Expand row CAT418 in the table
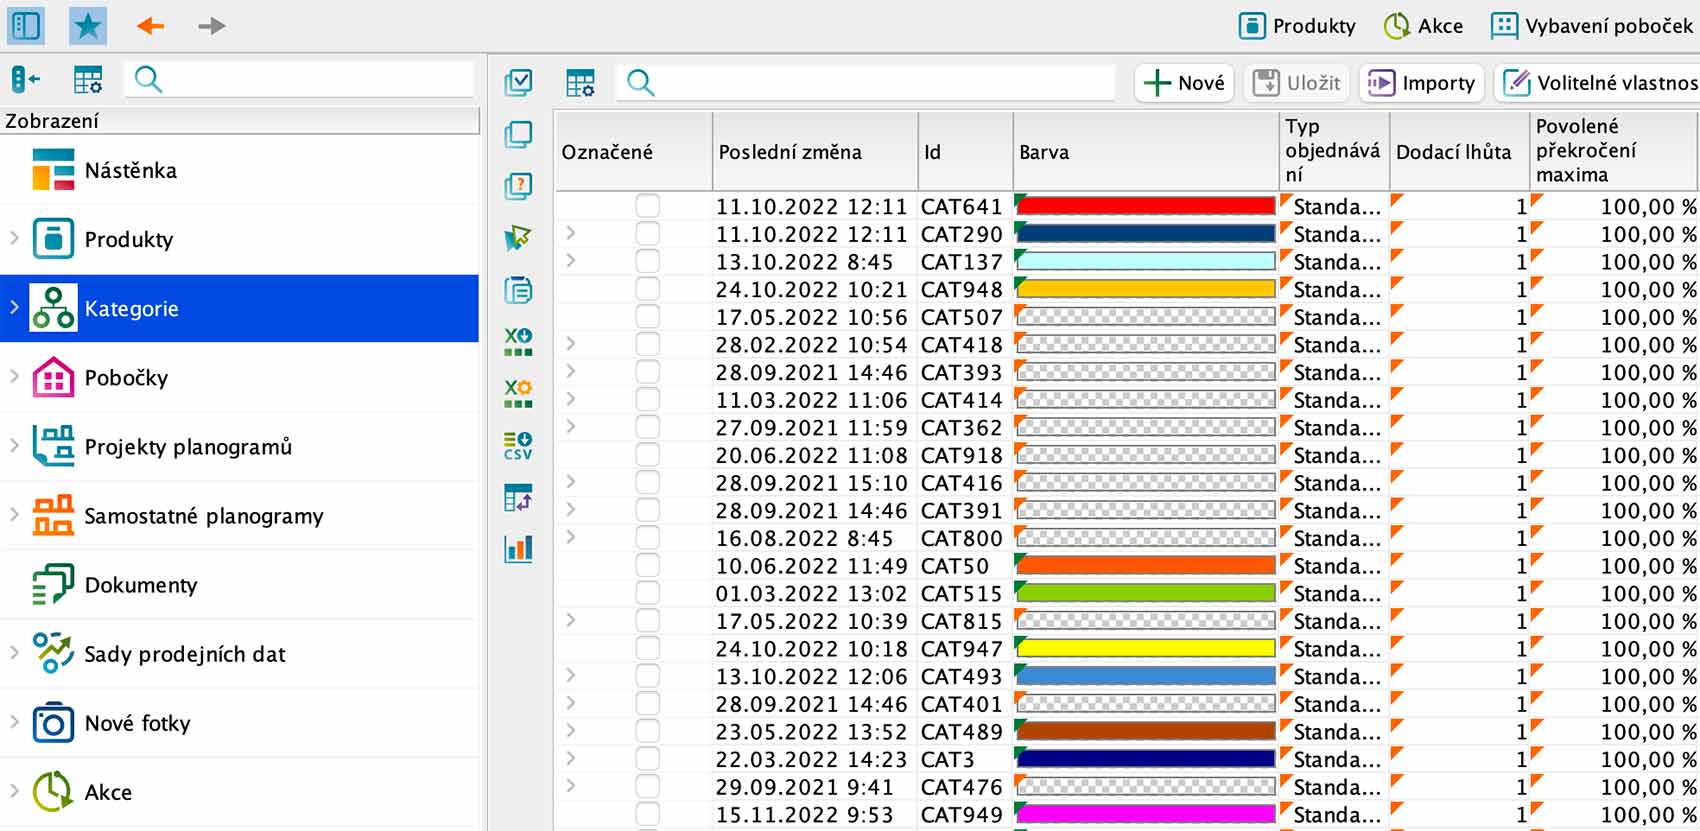 click(570, 343)
